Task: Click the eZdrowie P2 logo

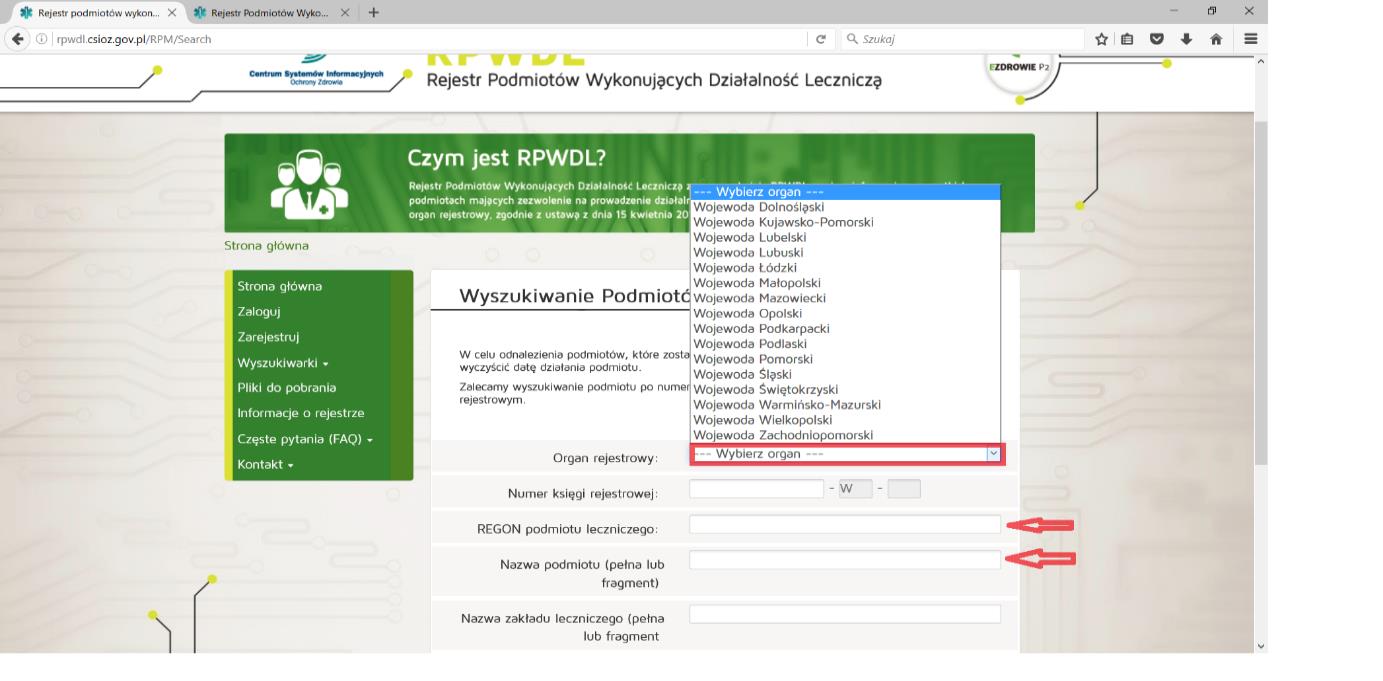Action: pyautogui.click(x=1018, y=72)
